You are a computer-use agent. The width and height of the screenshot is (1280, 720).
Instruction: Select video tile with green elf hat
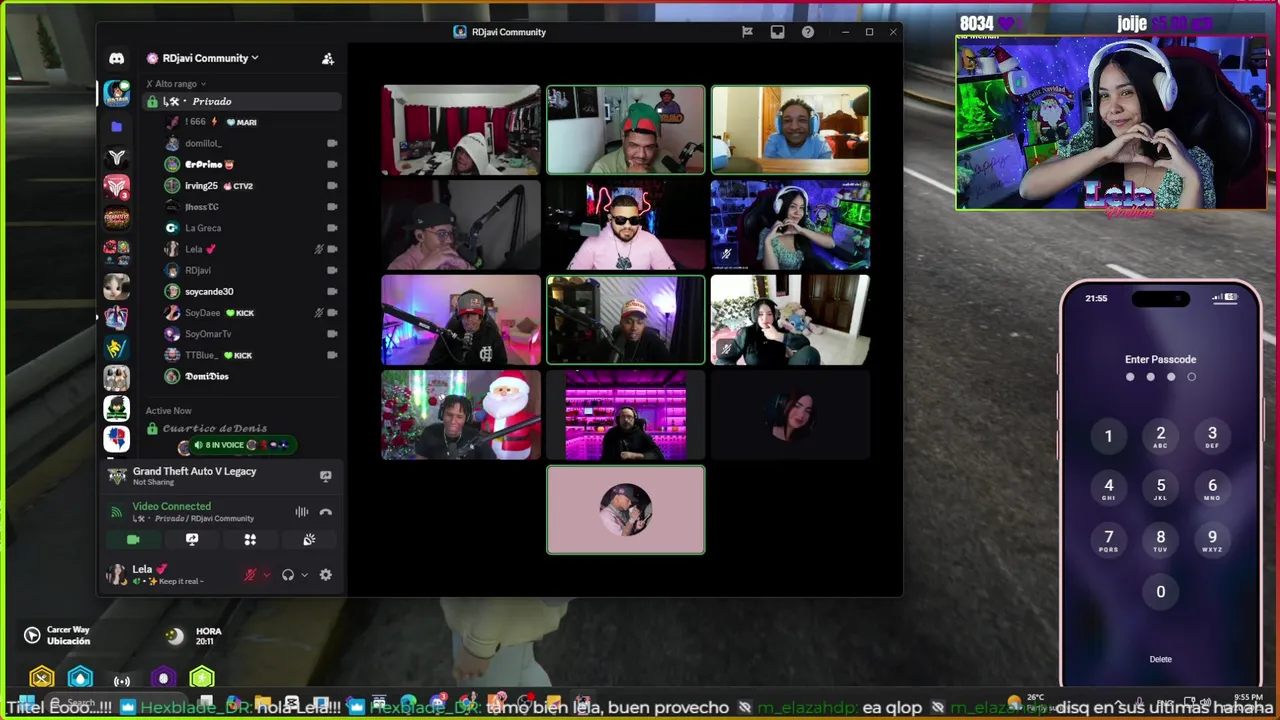(x=626, y=130)
